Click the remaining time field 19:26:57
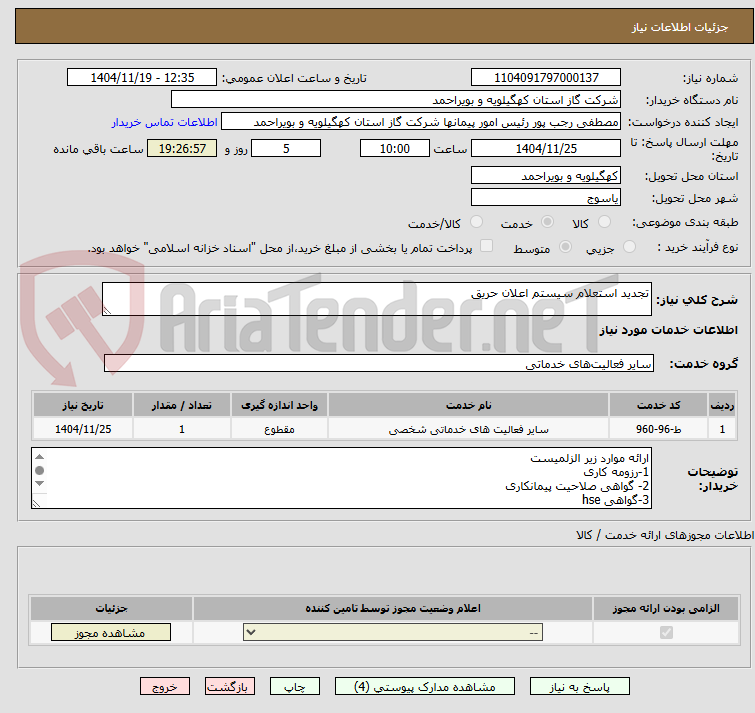The image size is (755, 713). pos(182,148)
